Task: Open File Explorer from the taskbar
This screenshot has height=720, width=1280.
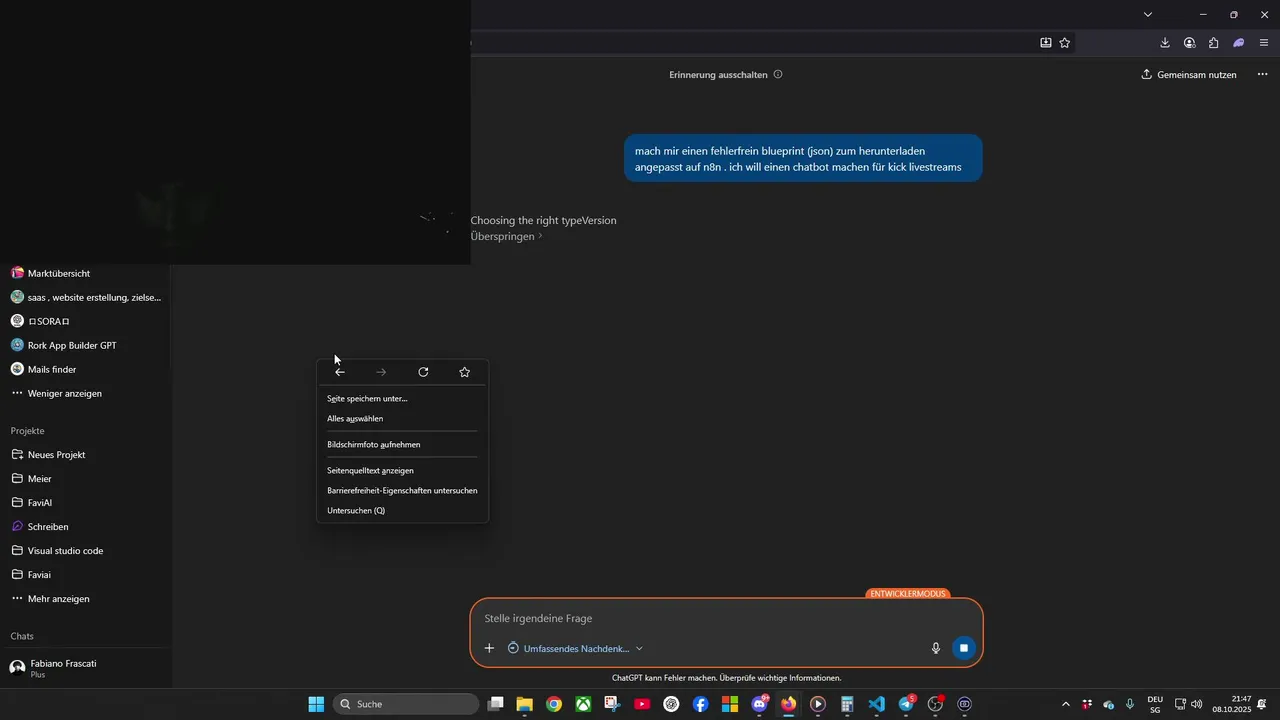Action: tap(524, 704)
